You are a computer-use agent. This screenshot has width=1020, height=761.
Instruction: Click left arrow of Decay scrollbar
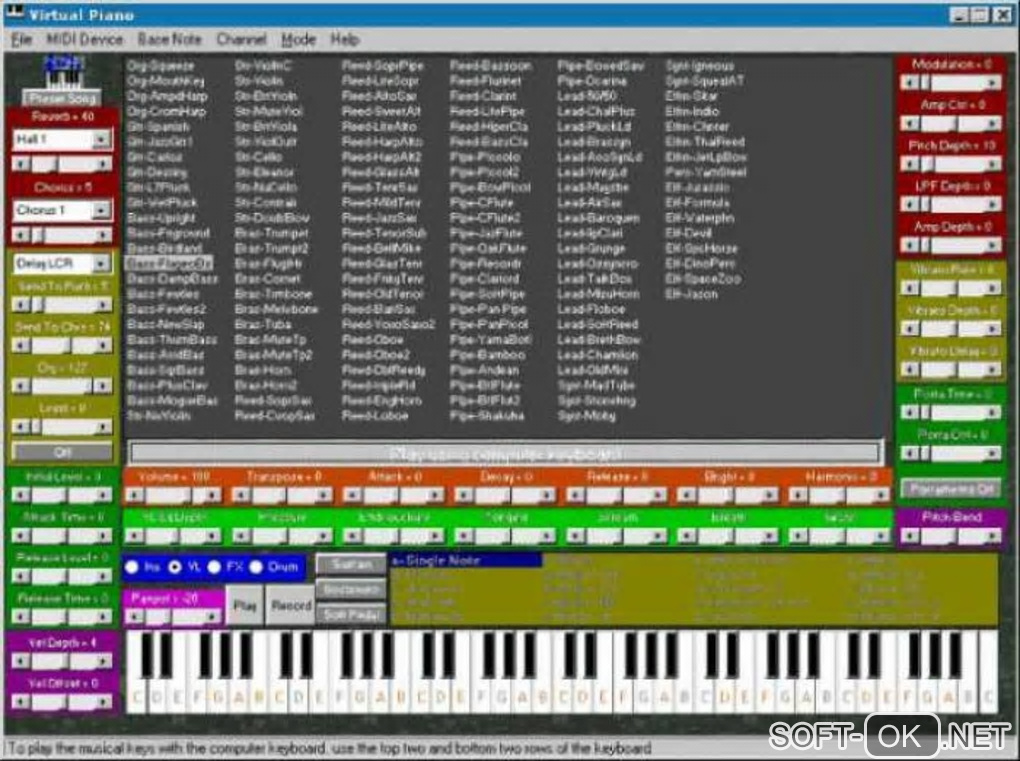coord(464,496)
